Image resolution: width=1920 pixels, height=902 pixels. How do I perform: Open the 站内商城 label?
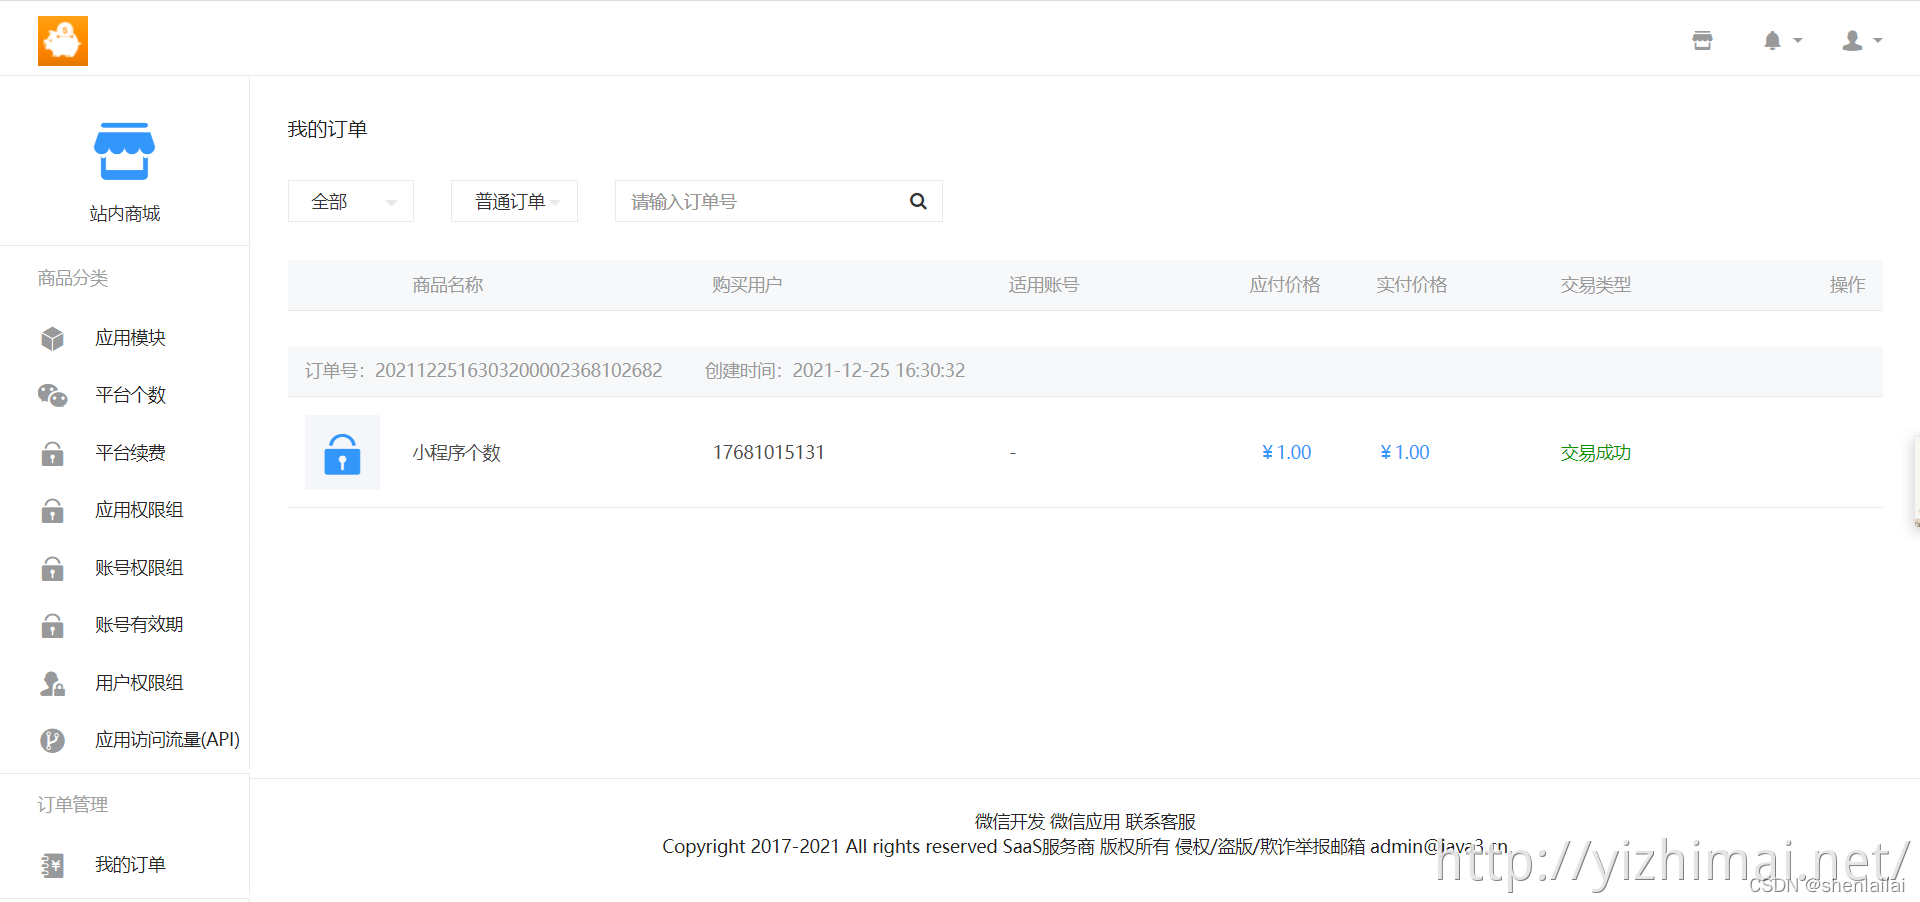(124, 213)
